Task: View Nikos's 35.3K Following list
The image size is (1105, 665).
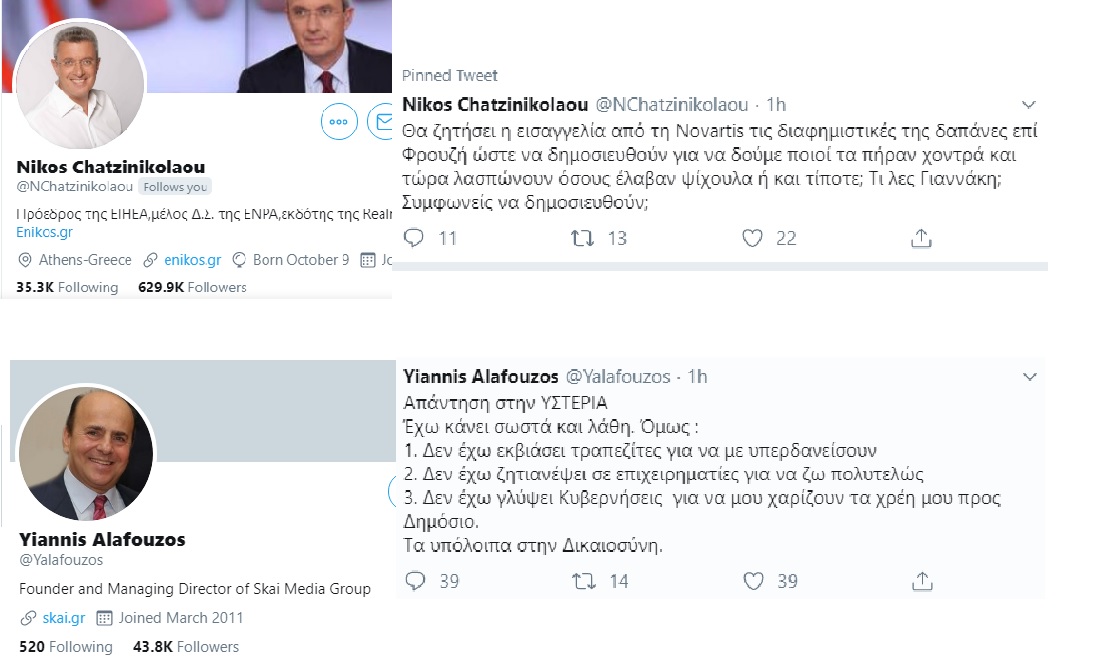Action: point(67,287)
